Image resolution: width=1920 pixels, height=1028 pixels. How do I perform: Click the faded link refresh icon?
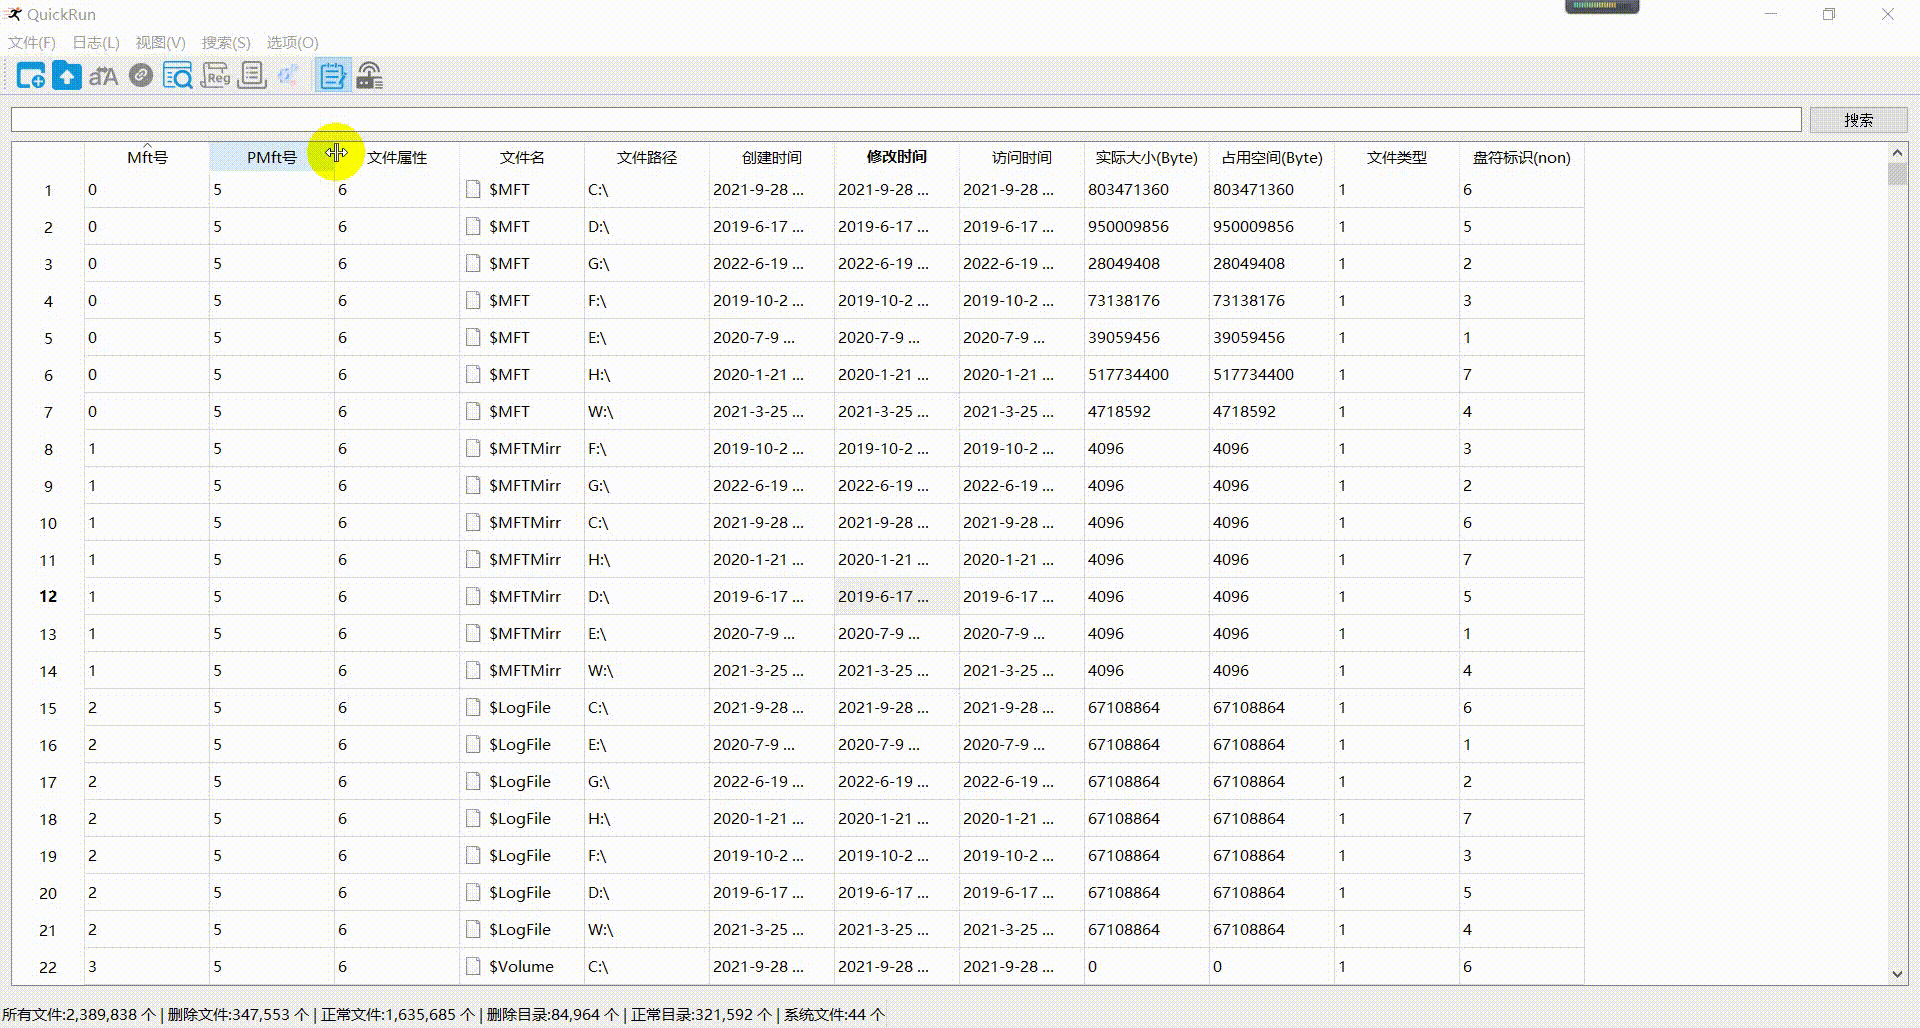288,76
